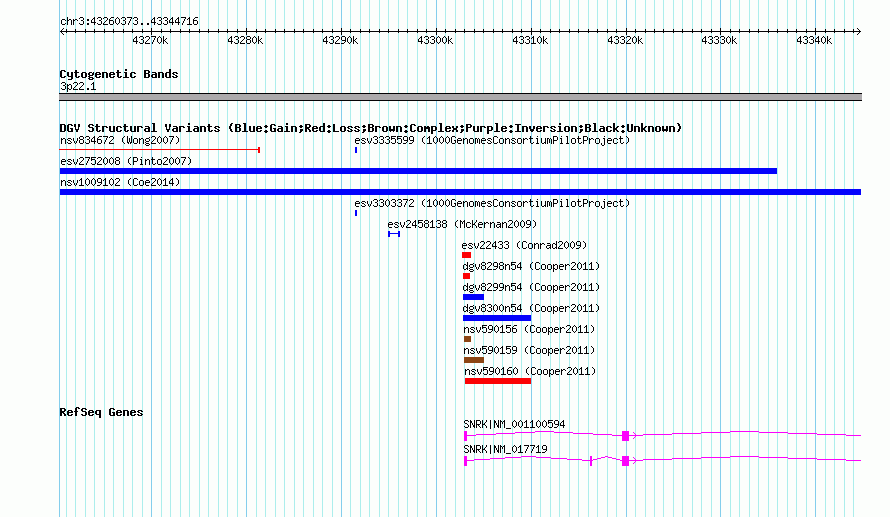Click the nsv834672 (Wong2007) label
Image resolution: width=890 pixels, height=517 pixels.
120,140
